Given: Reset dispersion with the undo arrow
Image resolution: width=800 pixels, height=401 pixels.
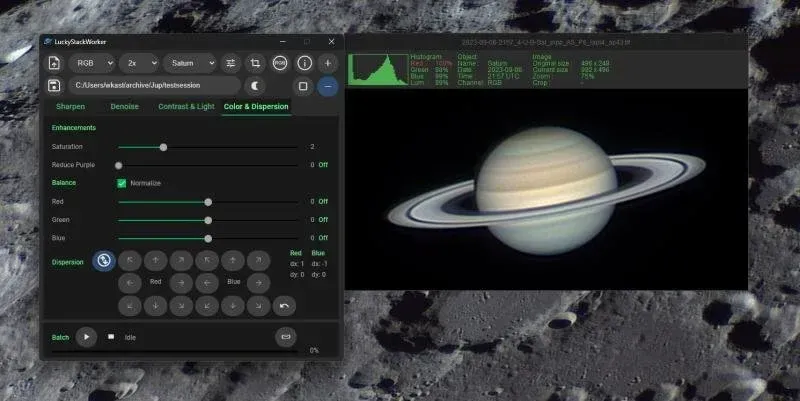Looking at the screenshot, I should [x=284, y=306].
